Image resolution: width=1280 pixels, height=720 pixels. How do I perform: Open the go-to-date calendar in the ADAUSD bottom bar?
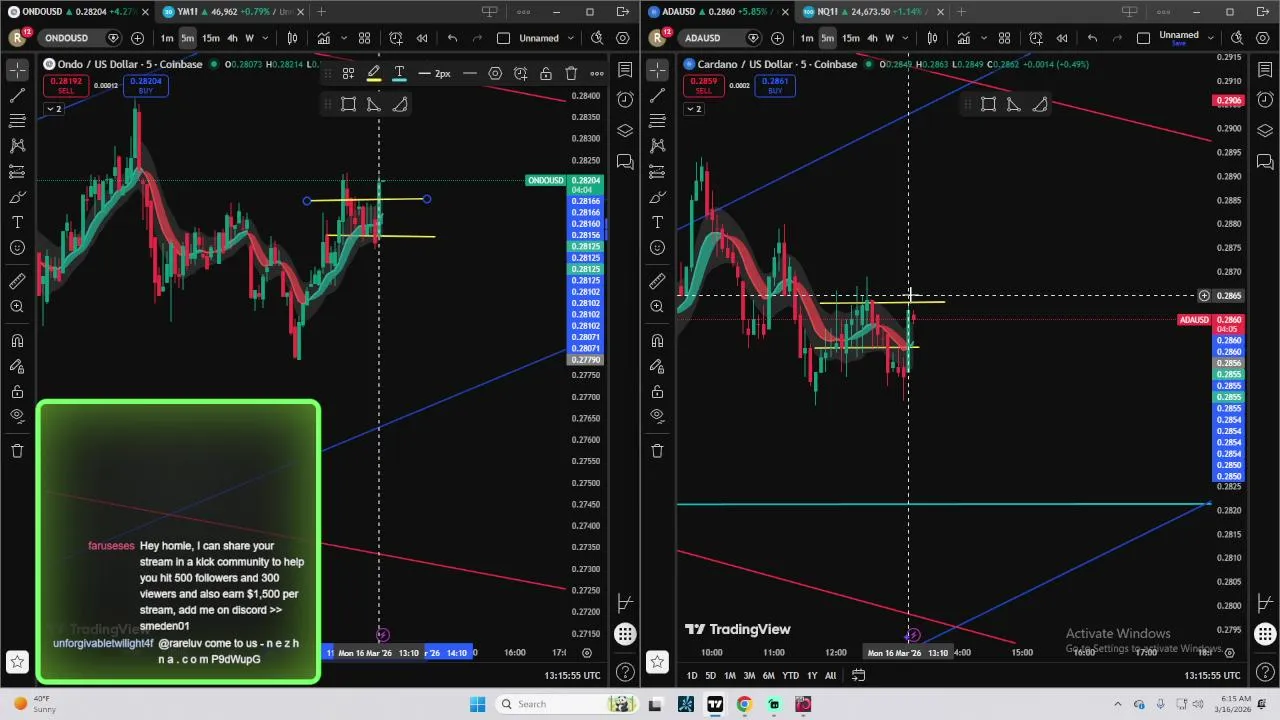point(858,676)
